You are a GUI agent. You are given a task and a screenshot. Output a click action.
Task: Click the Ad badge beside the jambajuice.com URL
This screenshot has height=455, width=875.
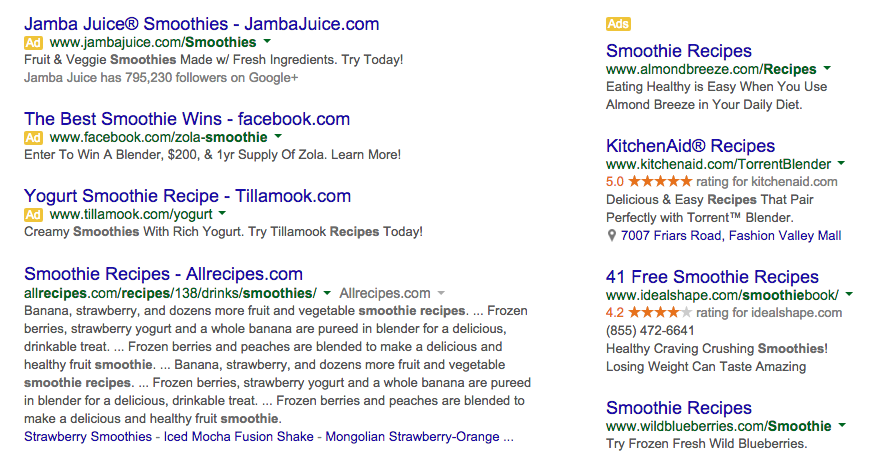33,43
